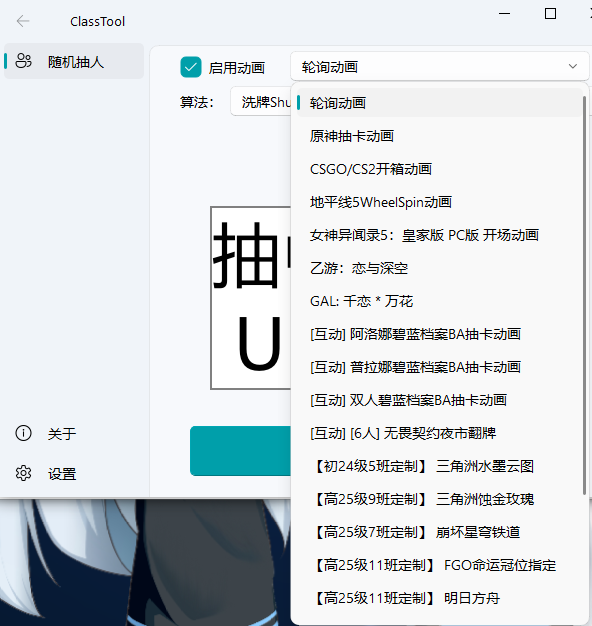592x626 pixels.
Task: Pick 【高25级7班定制】 崩坏星穹铁道
Action: coord(439,532)
